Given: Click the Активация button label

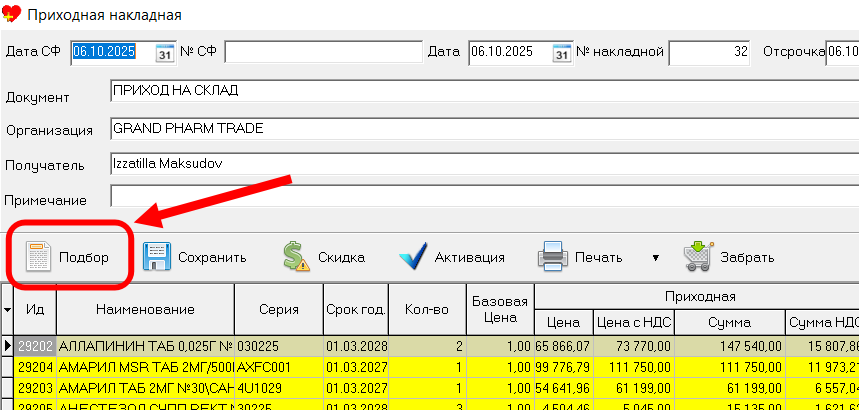Looking at the screenshot, I should 469,258.
